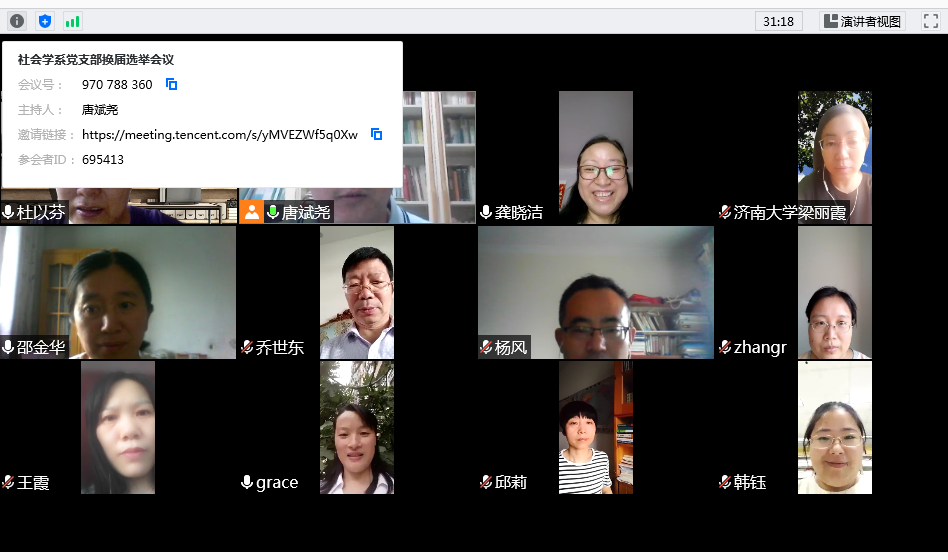Click the mic icon for 龚晓洁
The image size is (948, 560).
pos(486,212)
